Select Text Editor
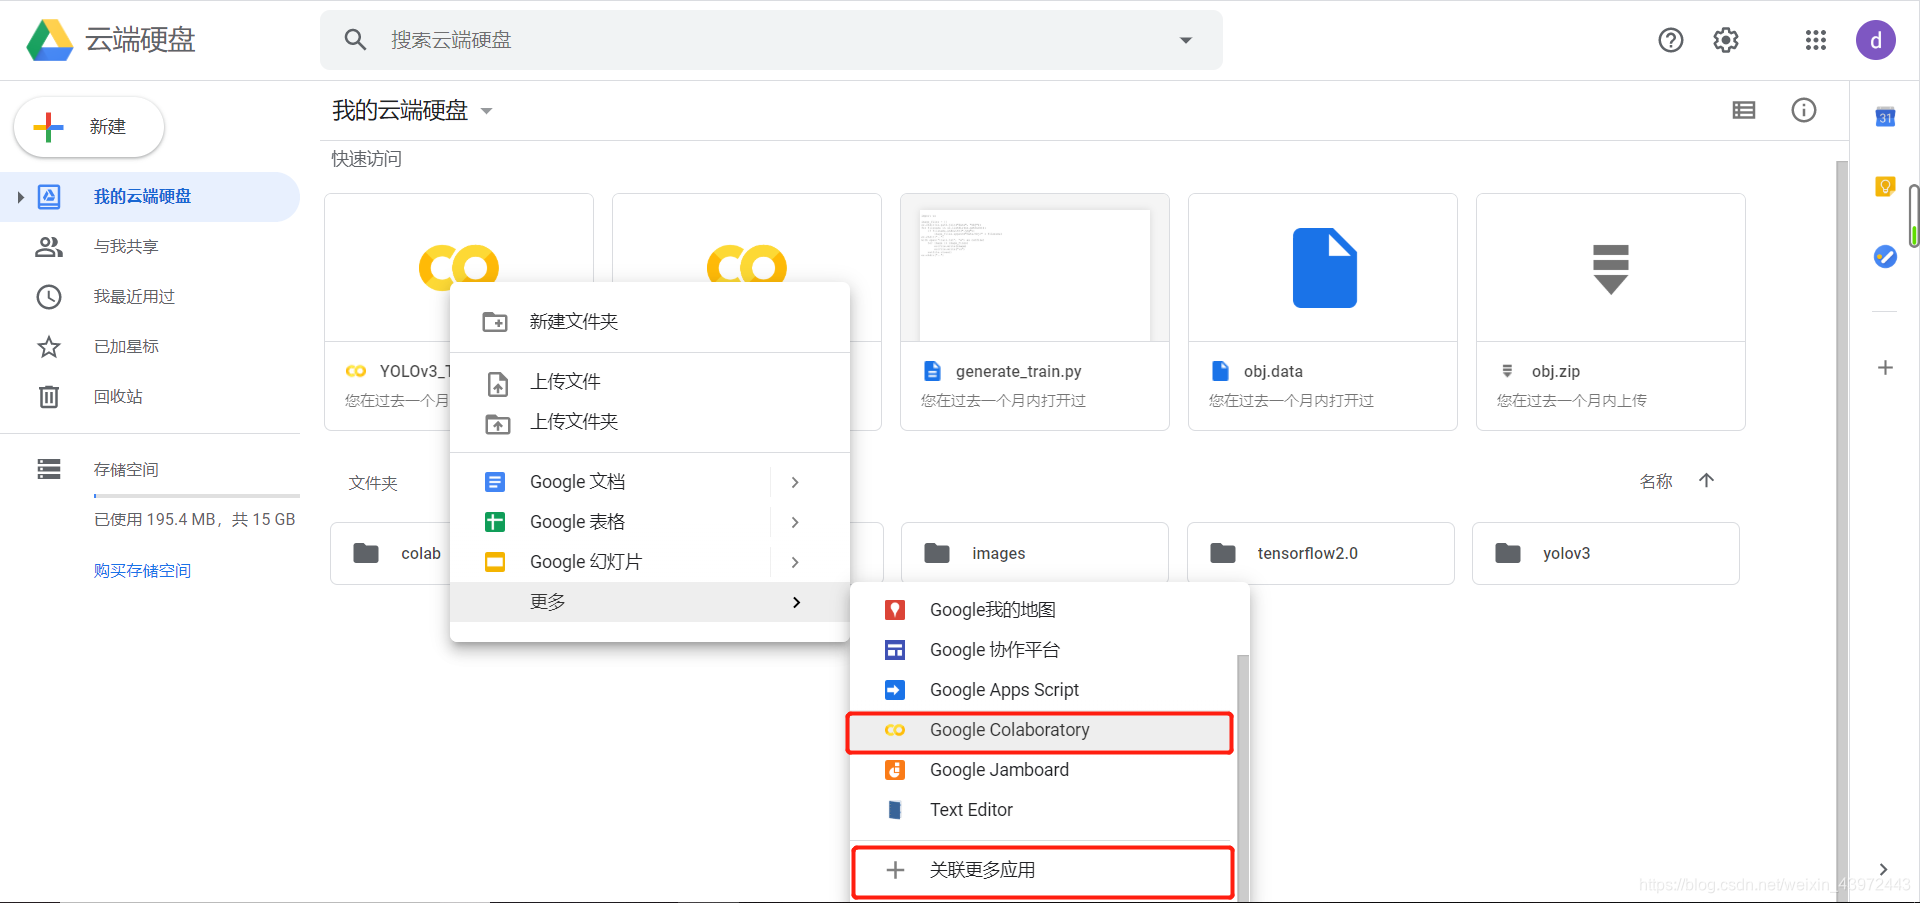 pos(1043,810)
